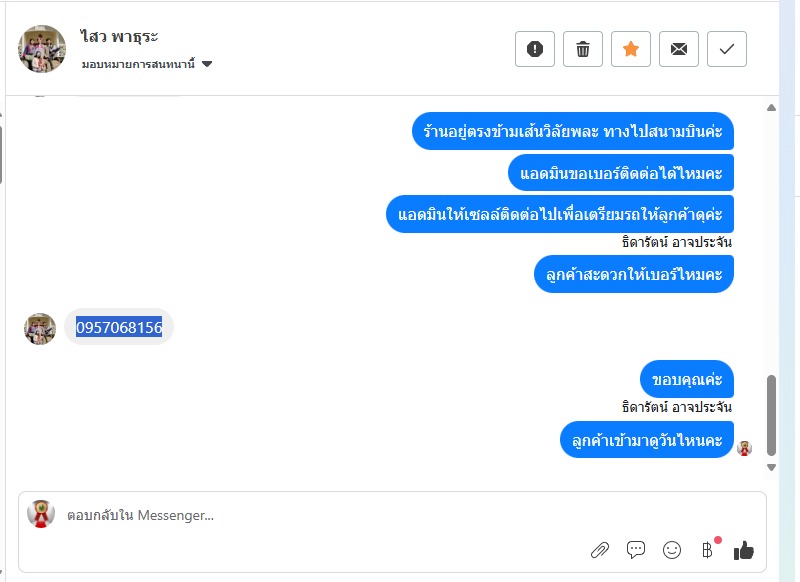The image size is (800, 582).
Task: Open the emoji picker smiley icon
Action: pyautogui.click(x=672, y=549)
